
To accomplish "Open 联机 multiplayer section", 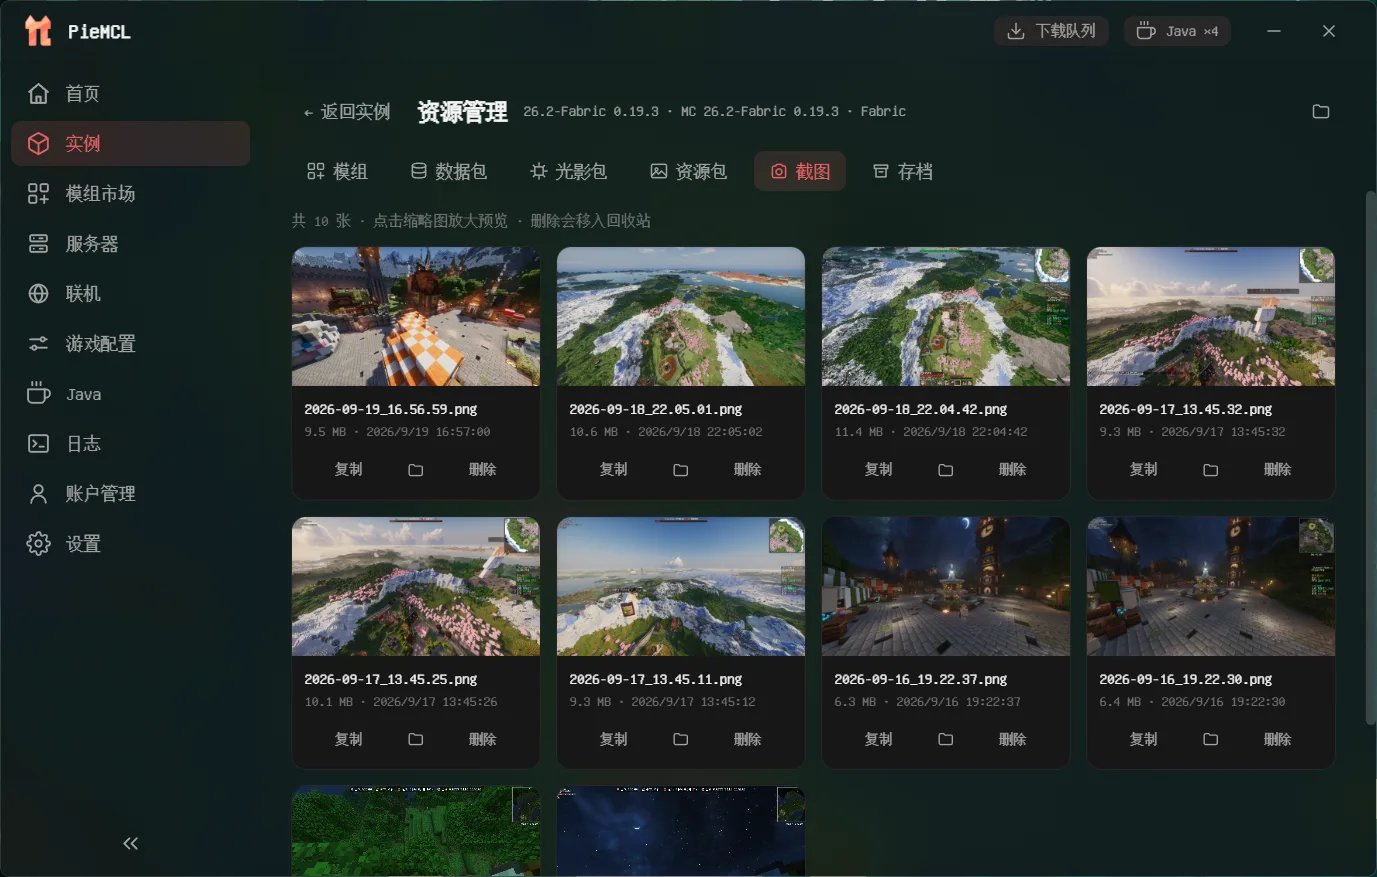I will coord(130,294).
